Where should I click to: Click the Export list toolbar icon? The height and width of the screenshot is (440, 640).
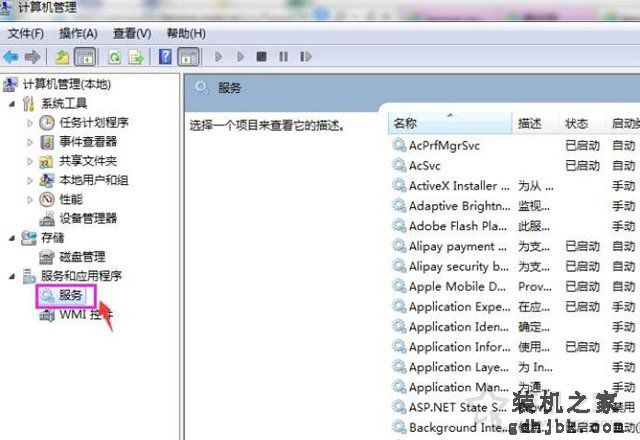(x=136, y=56)
